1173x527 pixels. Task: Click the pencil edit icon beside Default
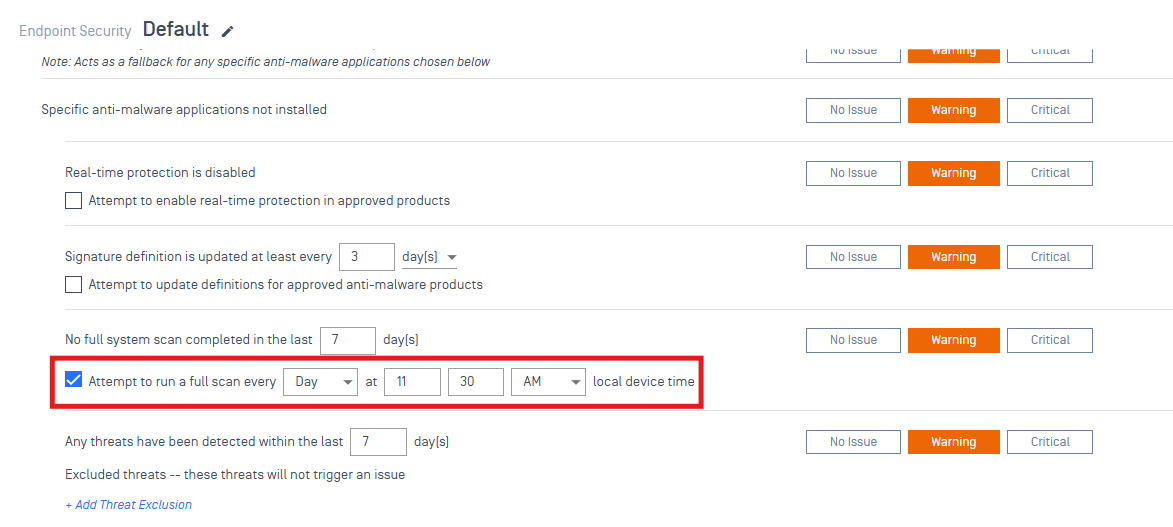click(x=227, y=31)
